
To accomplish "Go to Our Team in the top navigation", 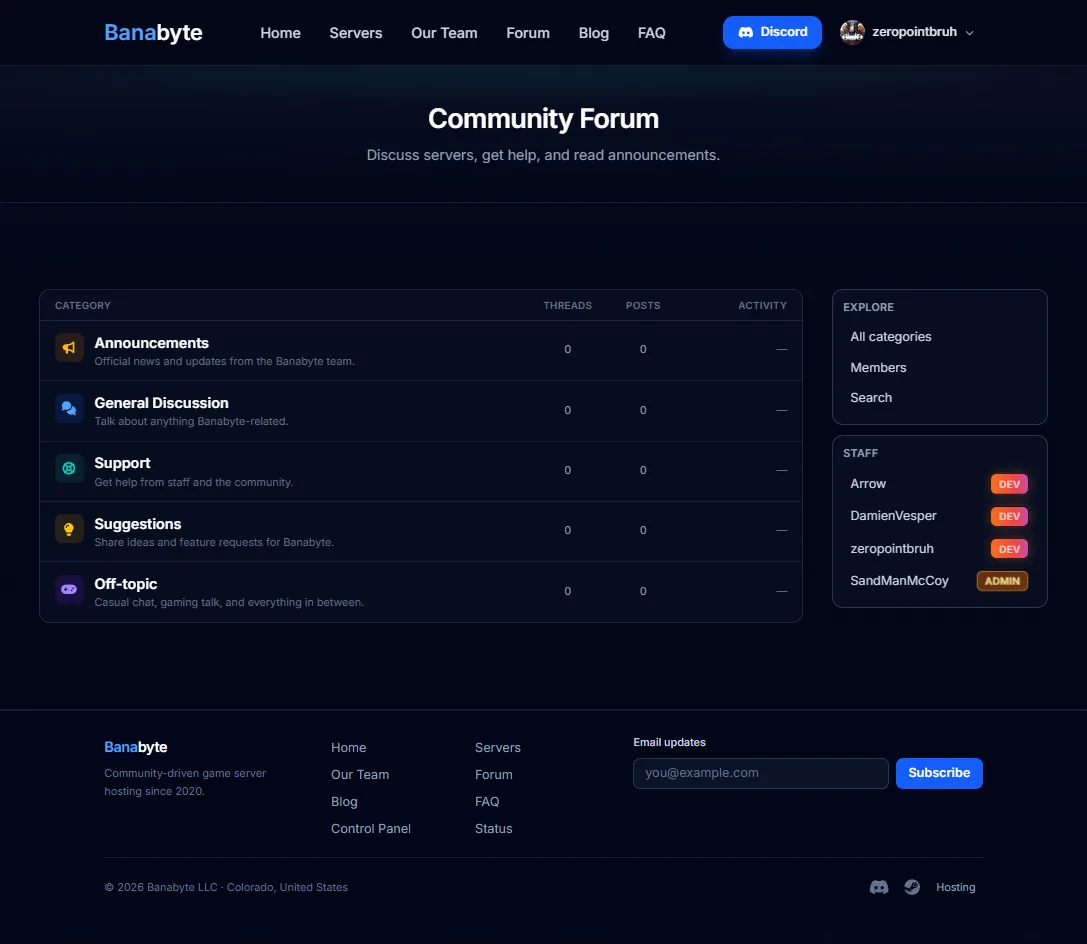I will click(x=444, y=33).
